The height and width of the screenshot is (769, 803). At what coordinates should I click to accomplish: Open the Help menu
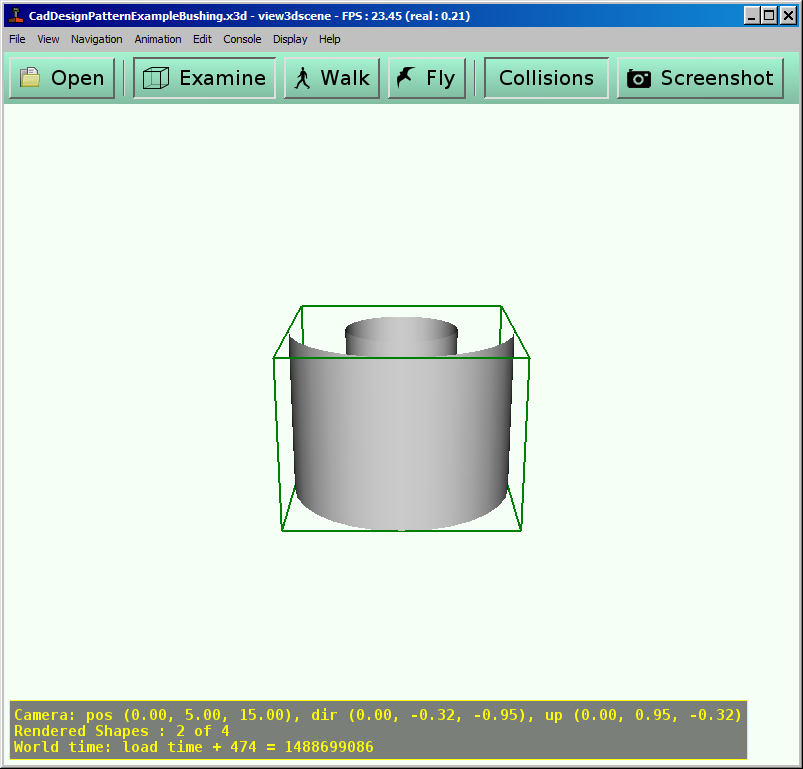click(330, 39)
